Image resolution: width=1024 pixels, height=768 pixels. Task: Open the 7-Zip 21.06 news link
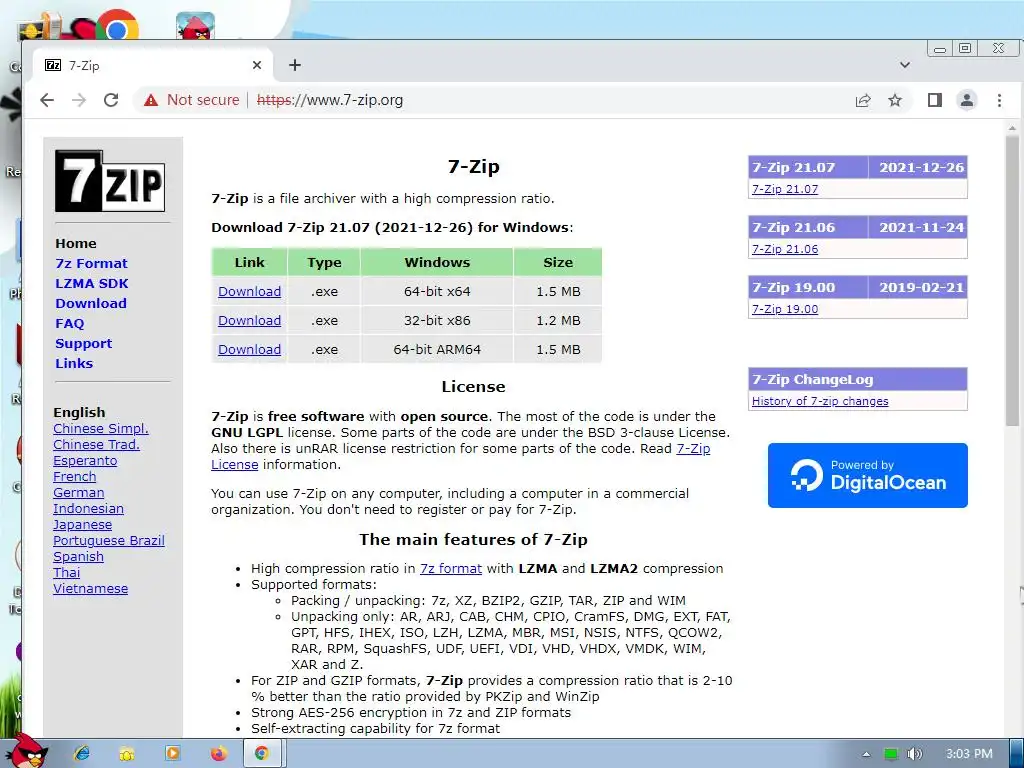pyautogui.click(x=784, y=249)
